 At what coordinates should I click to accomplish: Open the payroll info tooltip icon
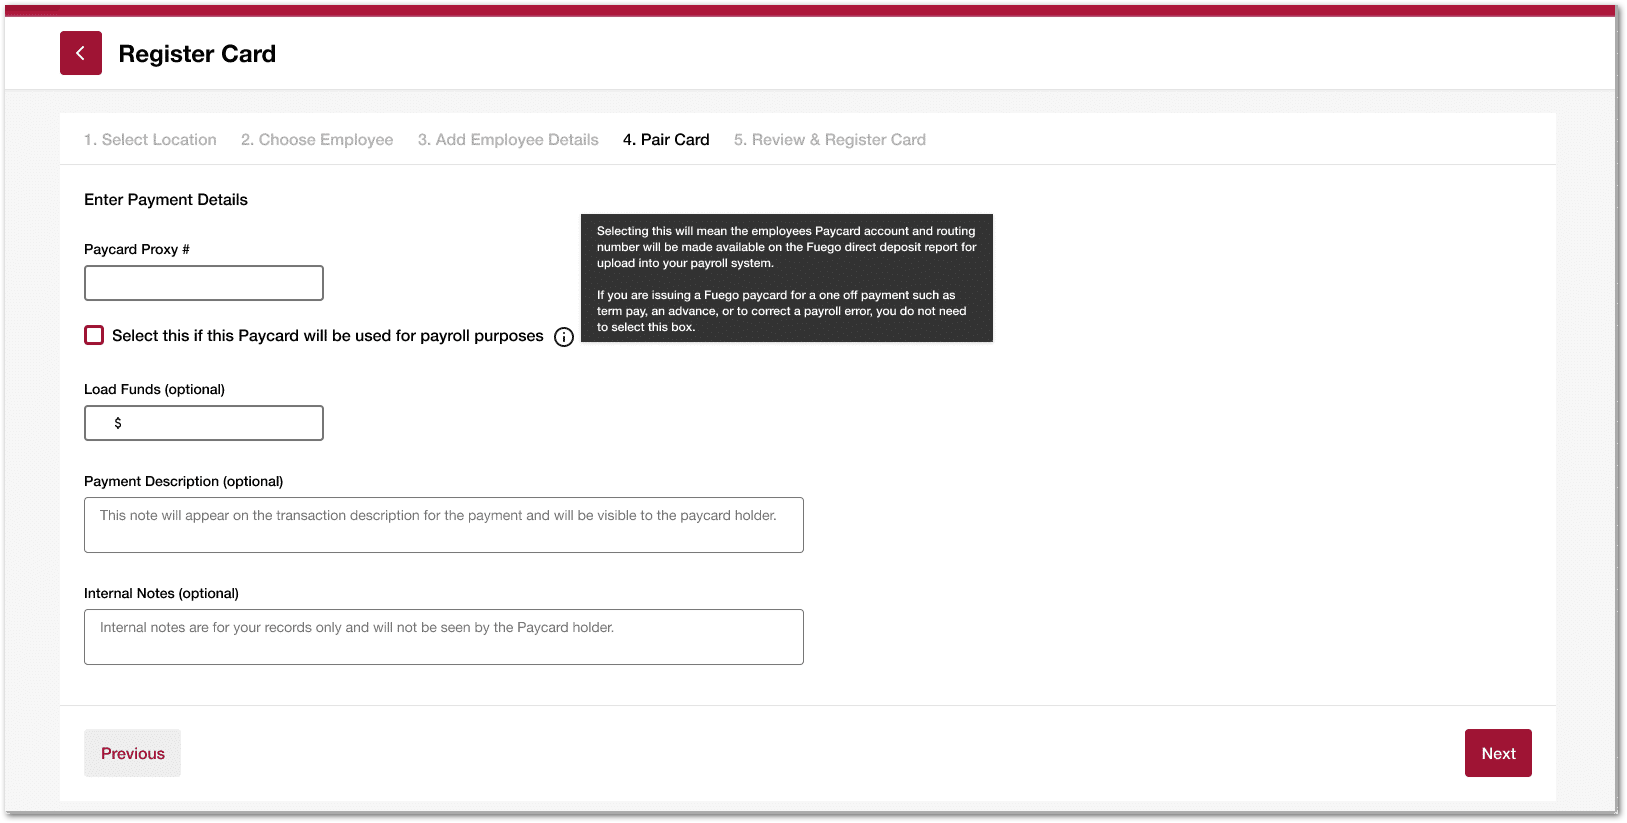point(564,337)
